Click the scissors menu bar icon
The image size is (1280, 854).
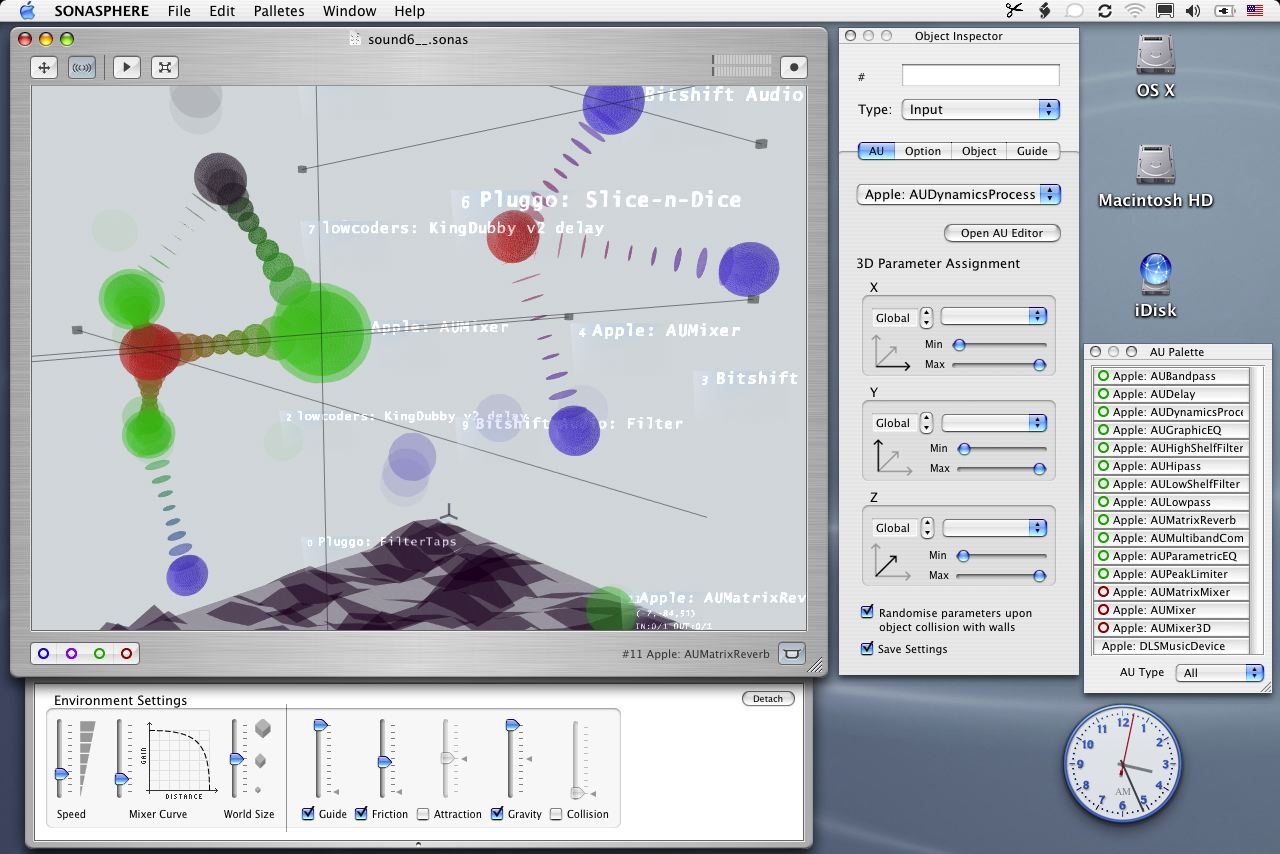[x=1013, y=11]
